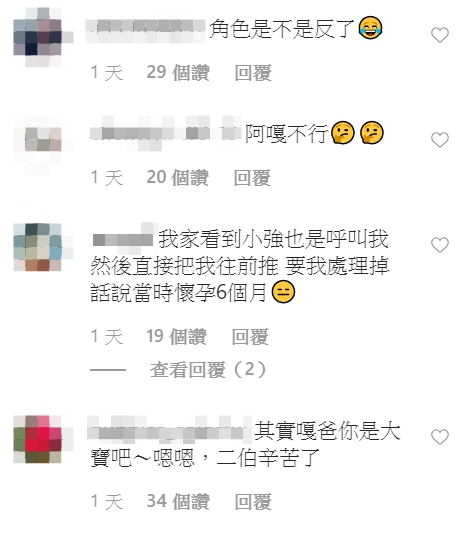Expand the '查看回覆 (2)' replies

tap(208, 369)
